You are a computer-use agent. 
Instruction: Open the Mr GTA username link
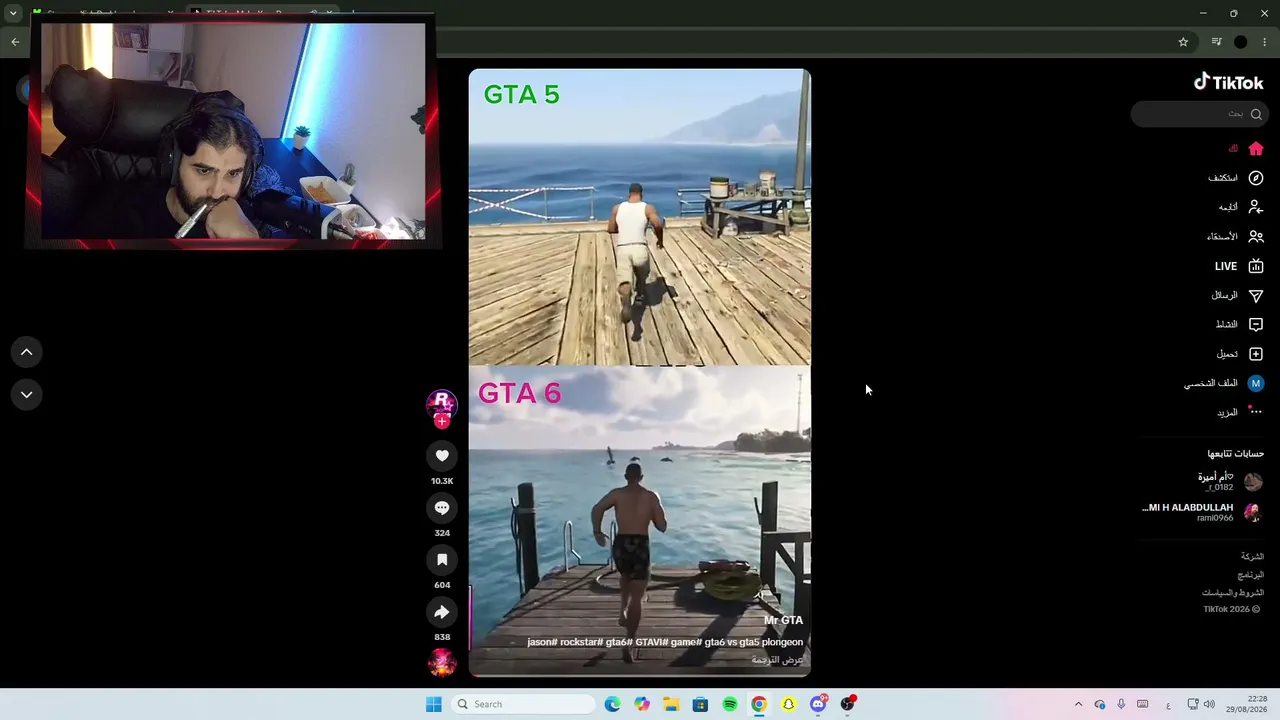click(783, 620)
